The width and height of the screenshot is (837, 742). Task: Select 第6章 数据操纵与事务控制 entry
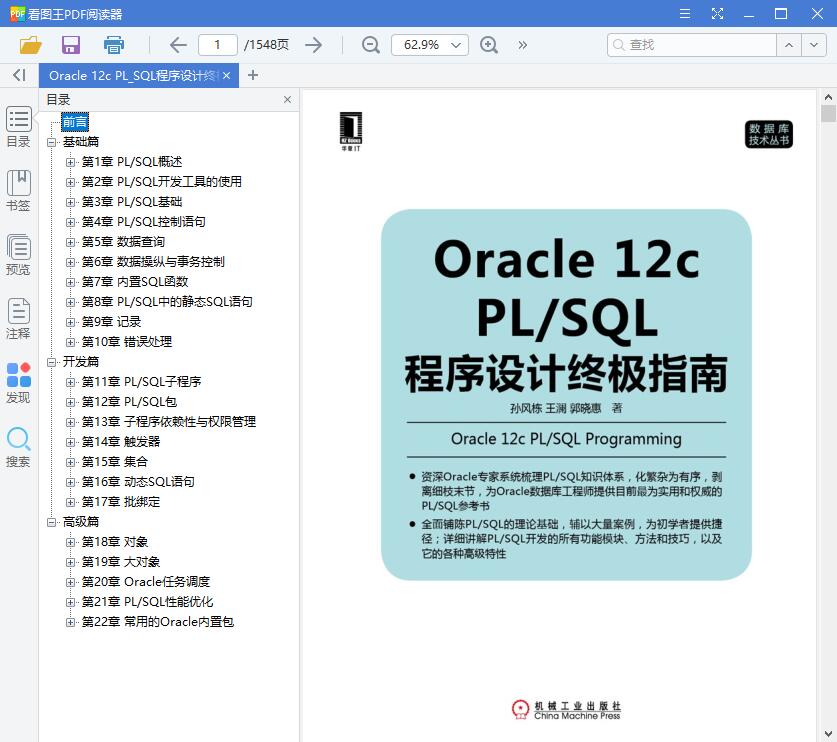[153, 262]
